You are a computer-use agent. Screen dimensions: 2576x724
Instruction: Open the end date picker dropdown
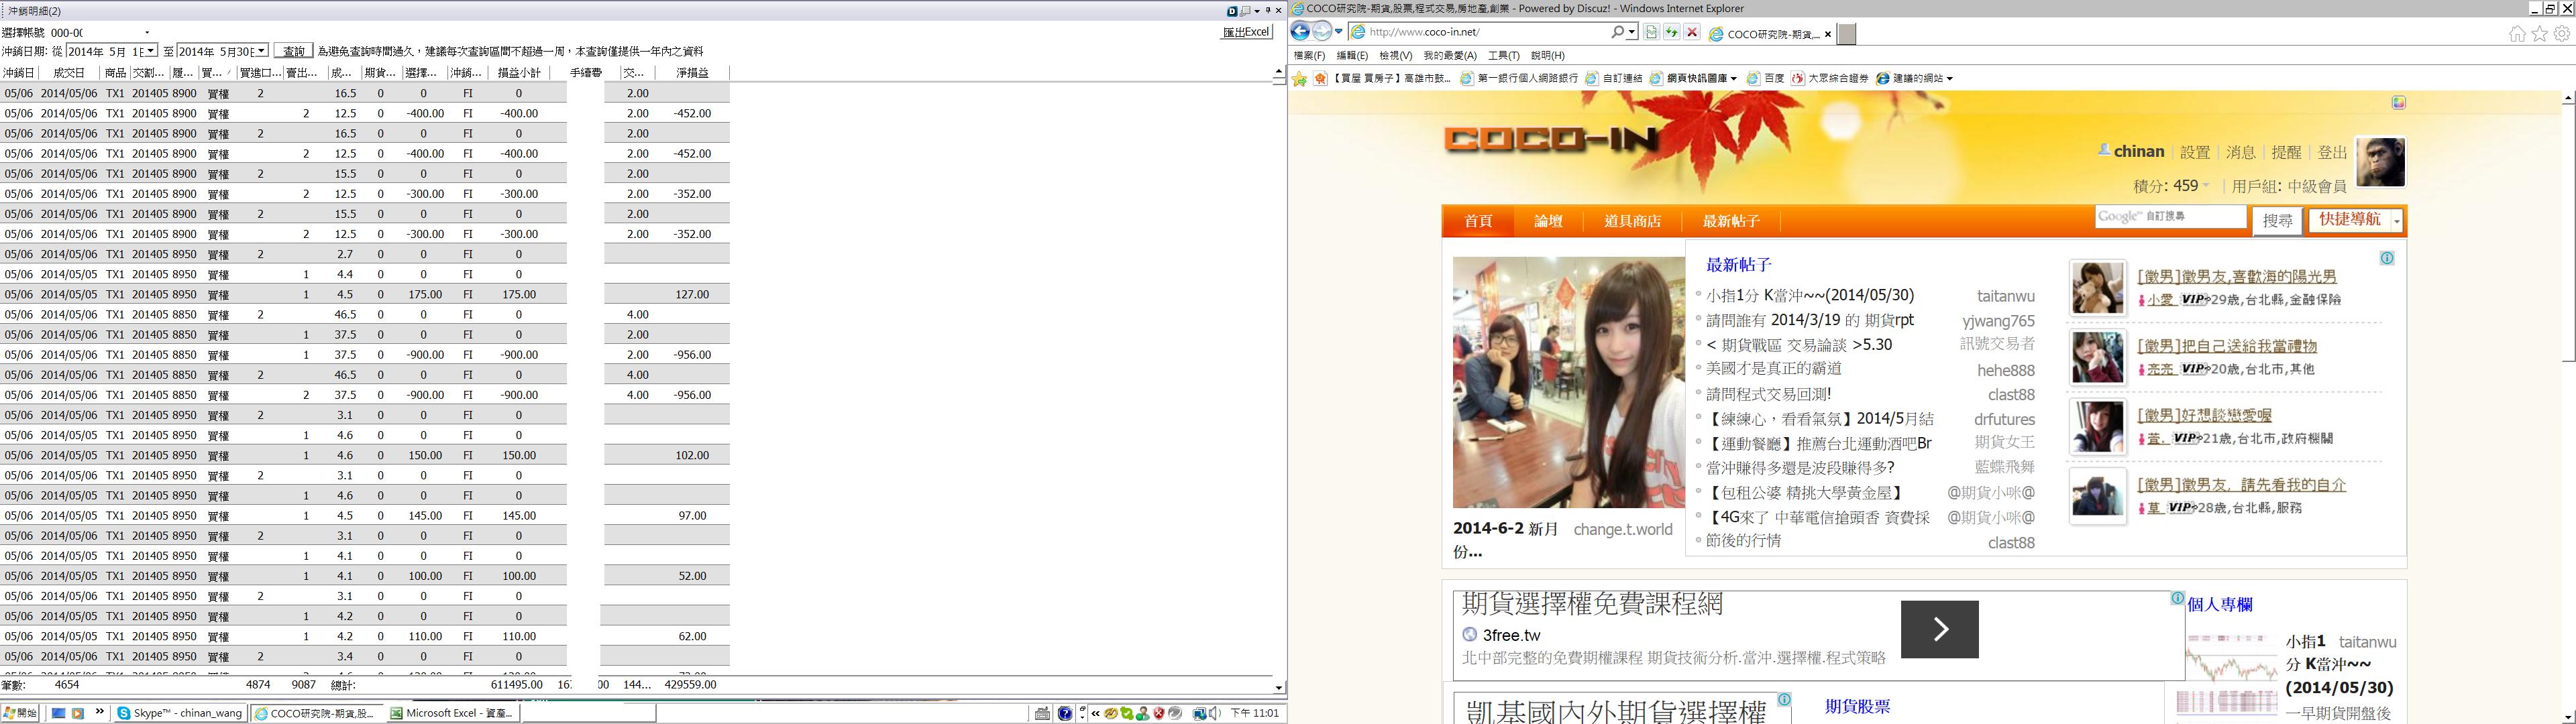[x=261, y=51]
